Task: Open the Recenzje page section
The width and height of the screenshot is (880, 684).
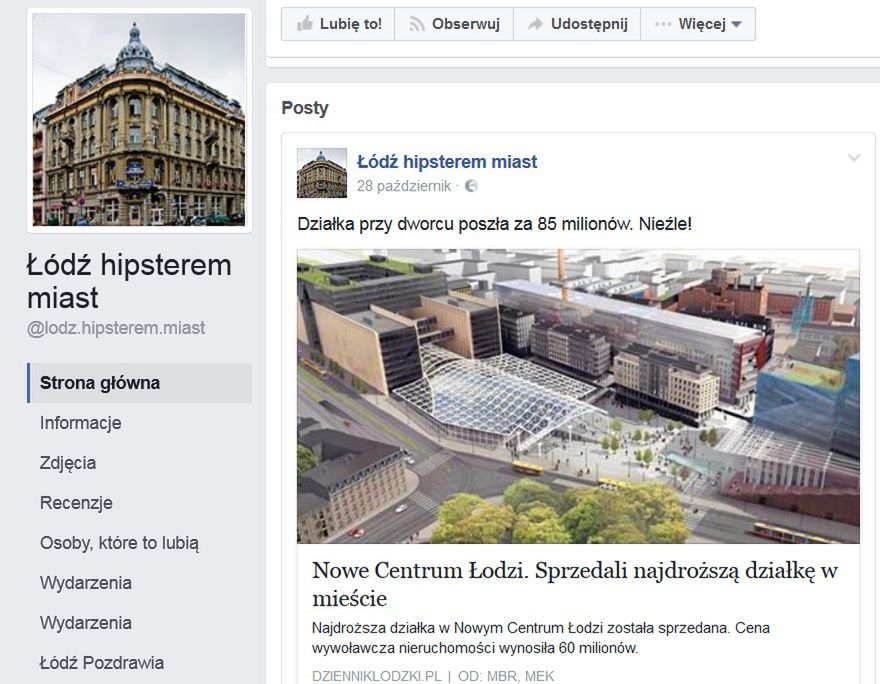Action: click(76, 503)
